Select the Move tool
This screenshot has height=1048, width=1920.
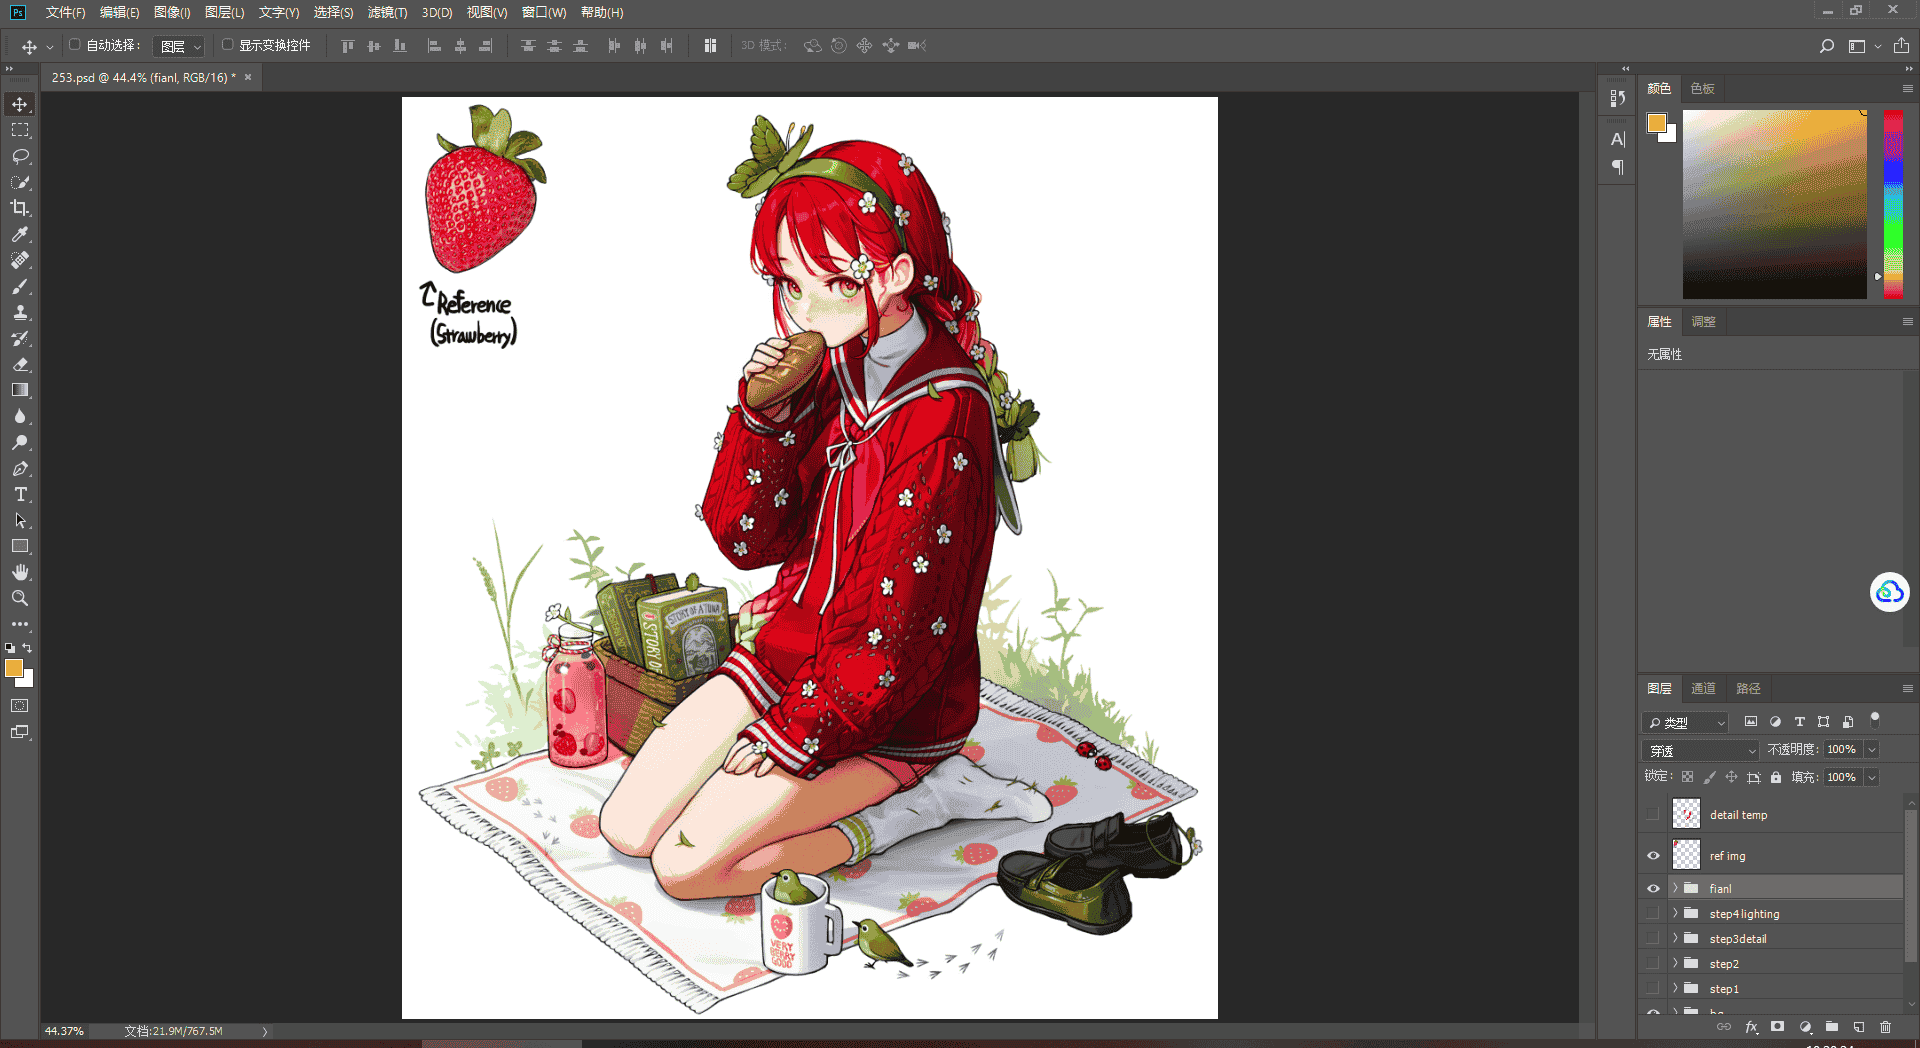click(20, 104)
